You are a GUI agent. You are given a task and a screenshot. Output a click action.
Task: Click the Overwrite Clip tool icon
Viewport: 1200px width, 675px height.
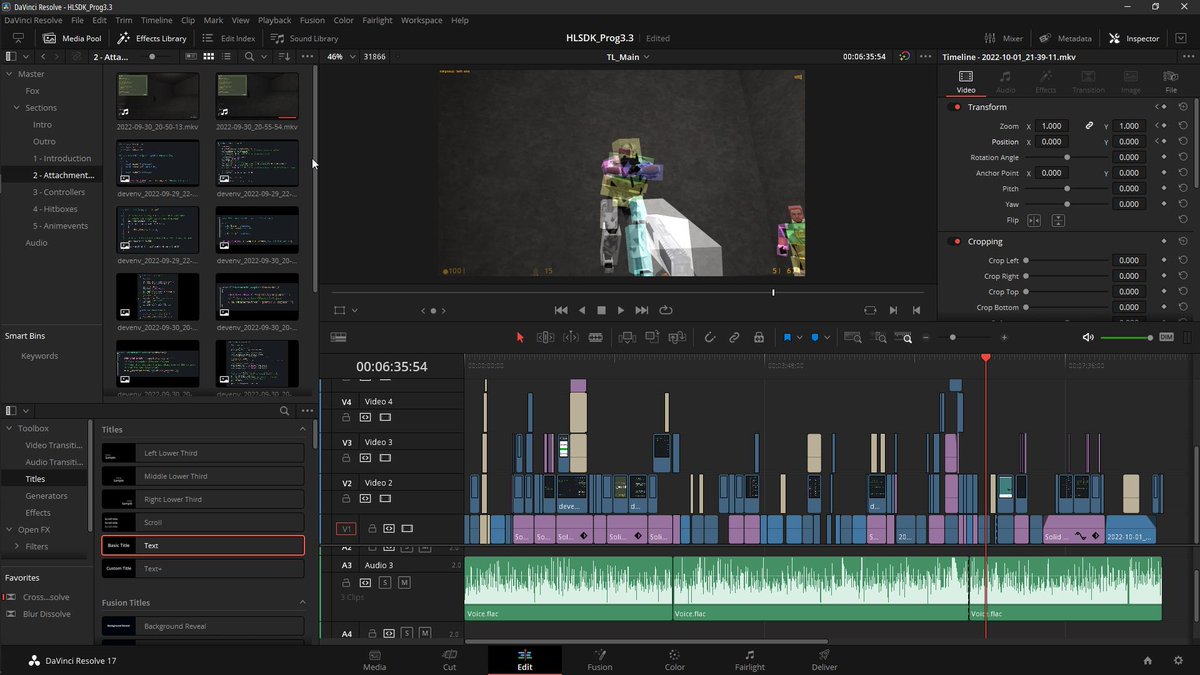click(652, 338)
